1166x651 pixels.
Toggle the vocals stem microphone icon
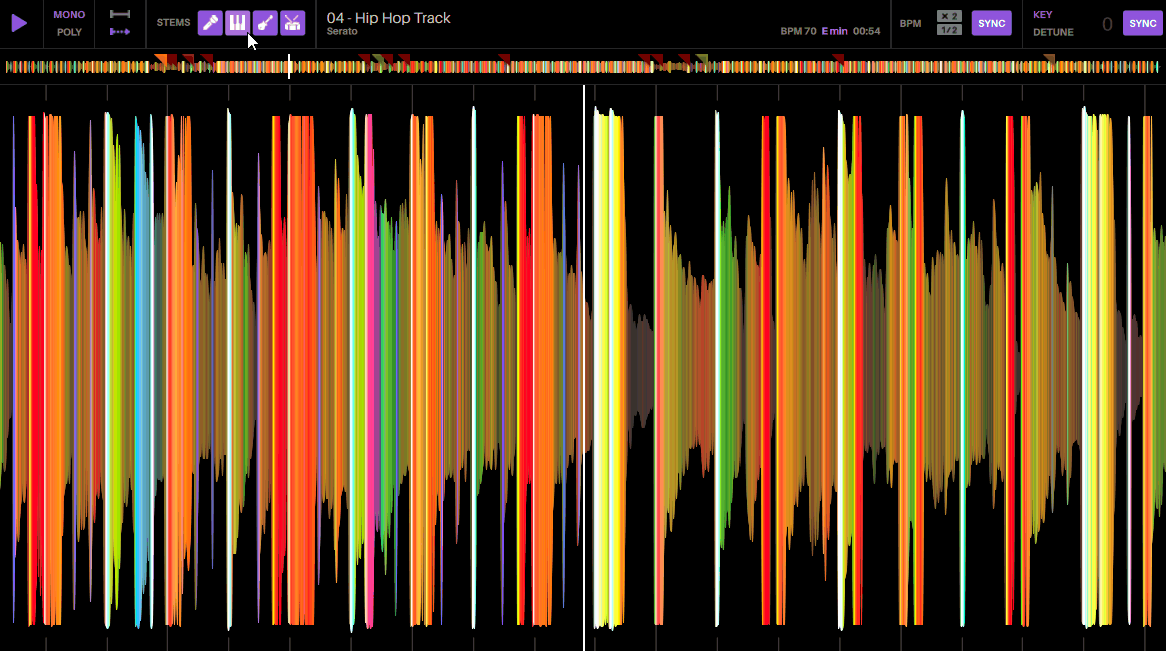pos(210,23)
